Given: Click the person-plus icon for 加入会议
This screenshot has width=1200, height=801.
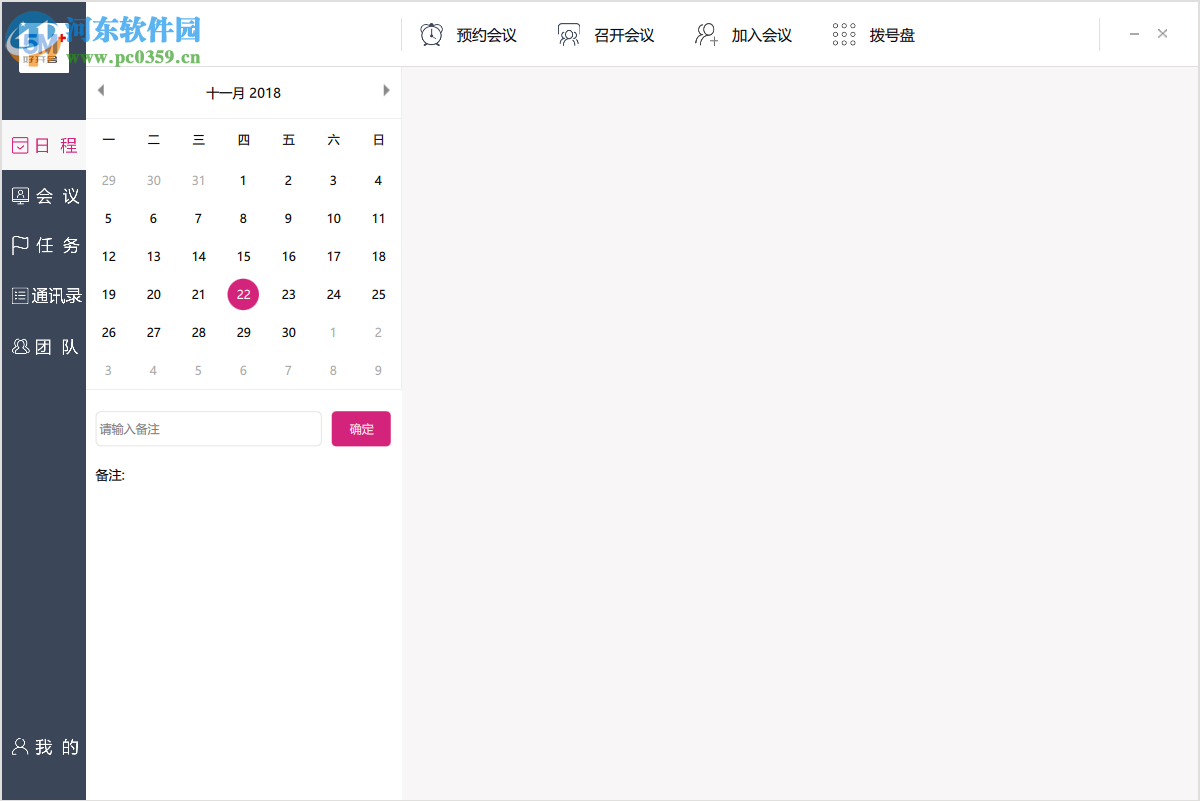Looking at the screenshot, I should [706, 33].
